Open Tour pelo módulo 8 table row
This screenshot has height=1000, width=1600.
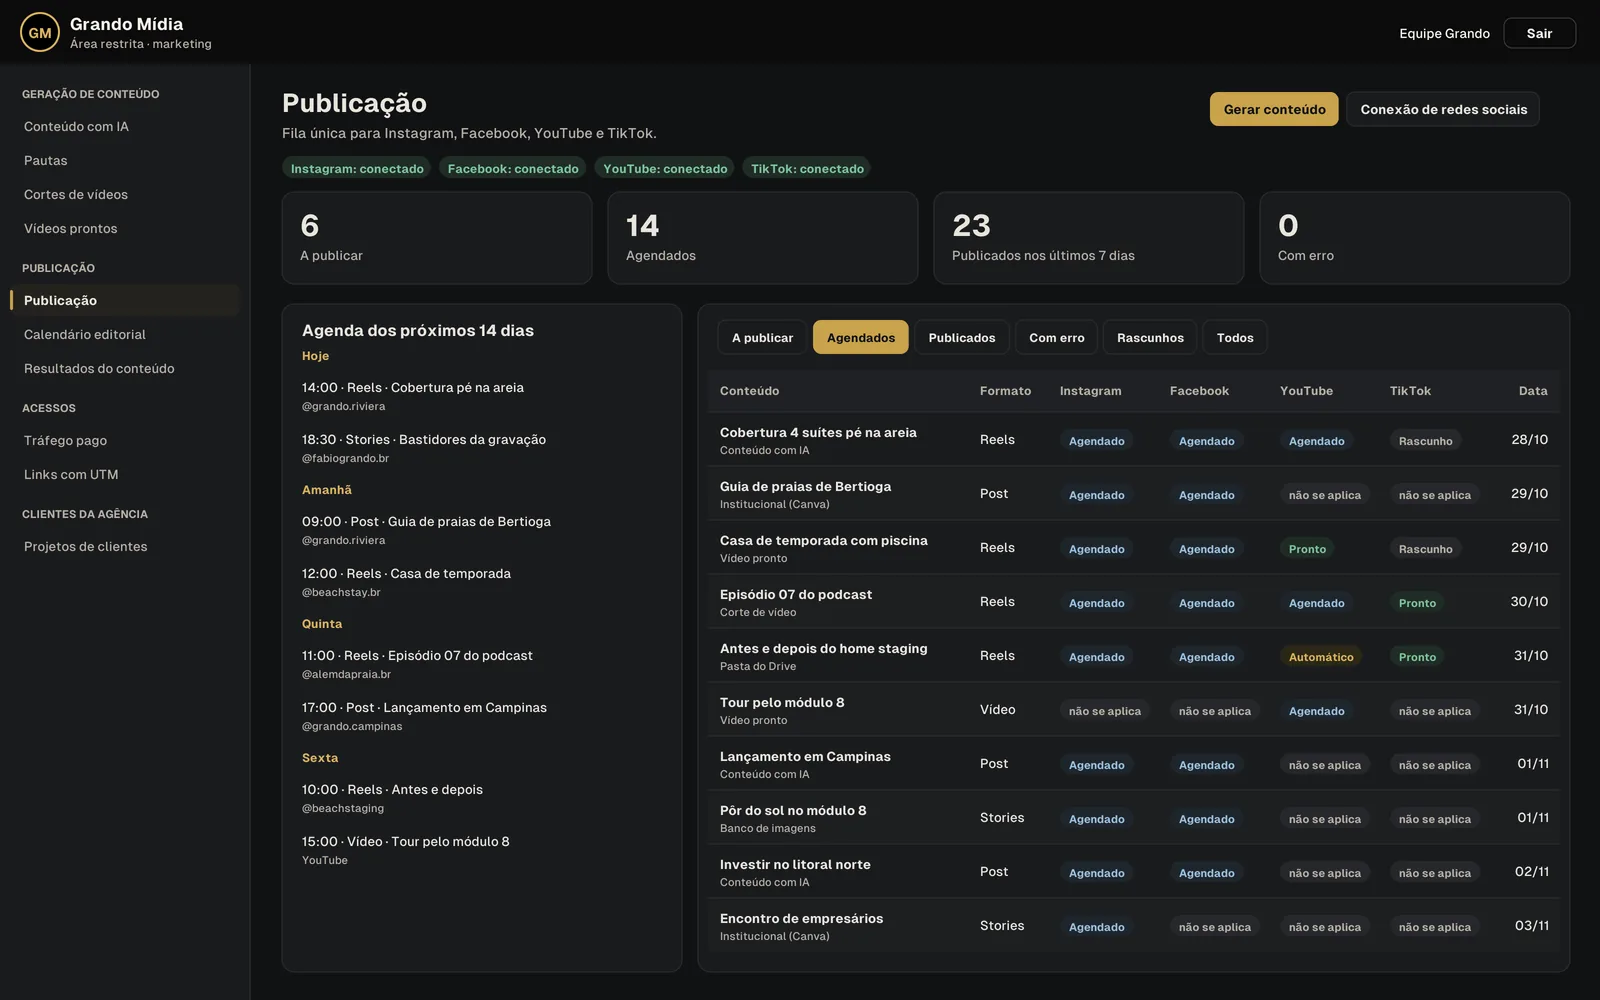1134,710
